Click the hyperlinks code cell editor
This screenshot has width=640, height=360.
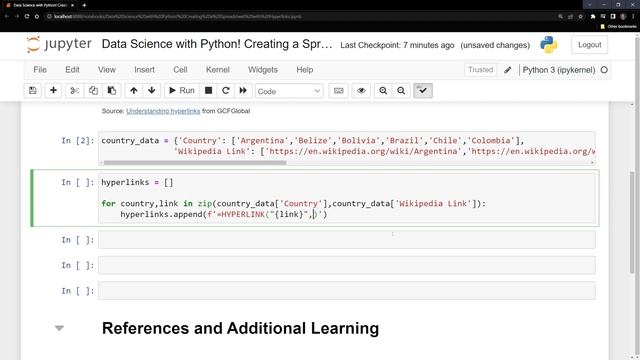347,198
